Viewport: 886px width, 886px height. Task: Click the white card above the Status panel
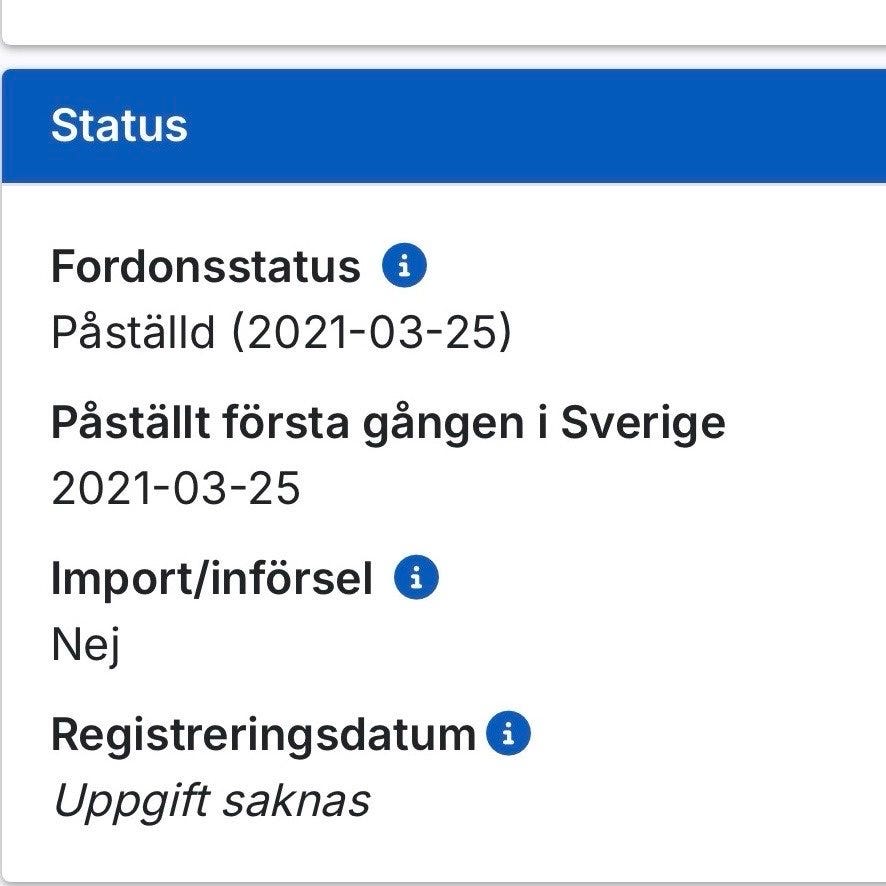444,22
